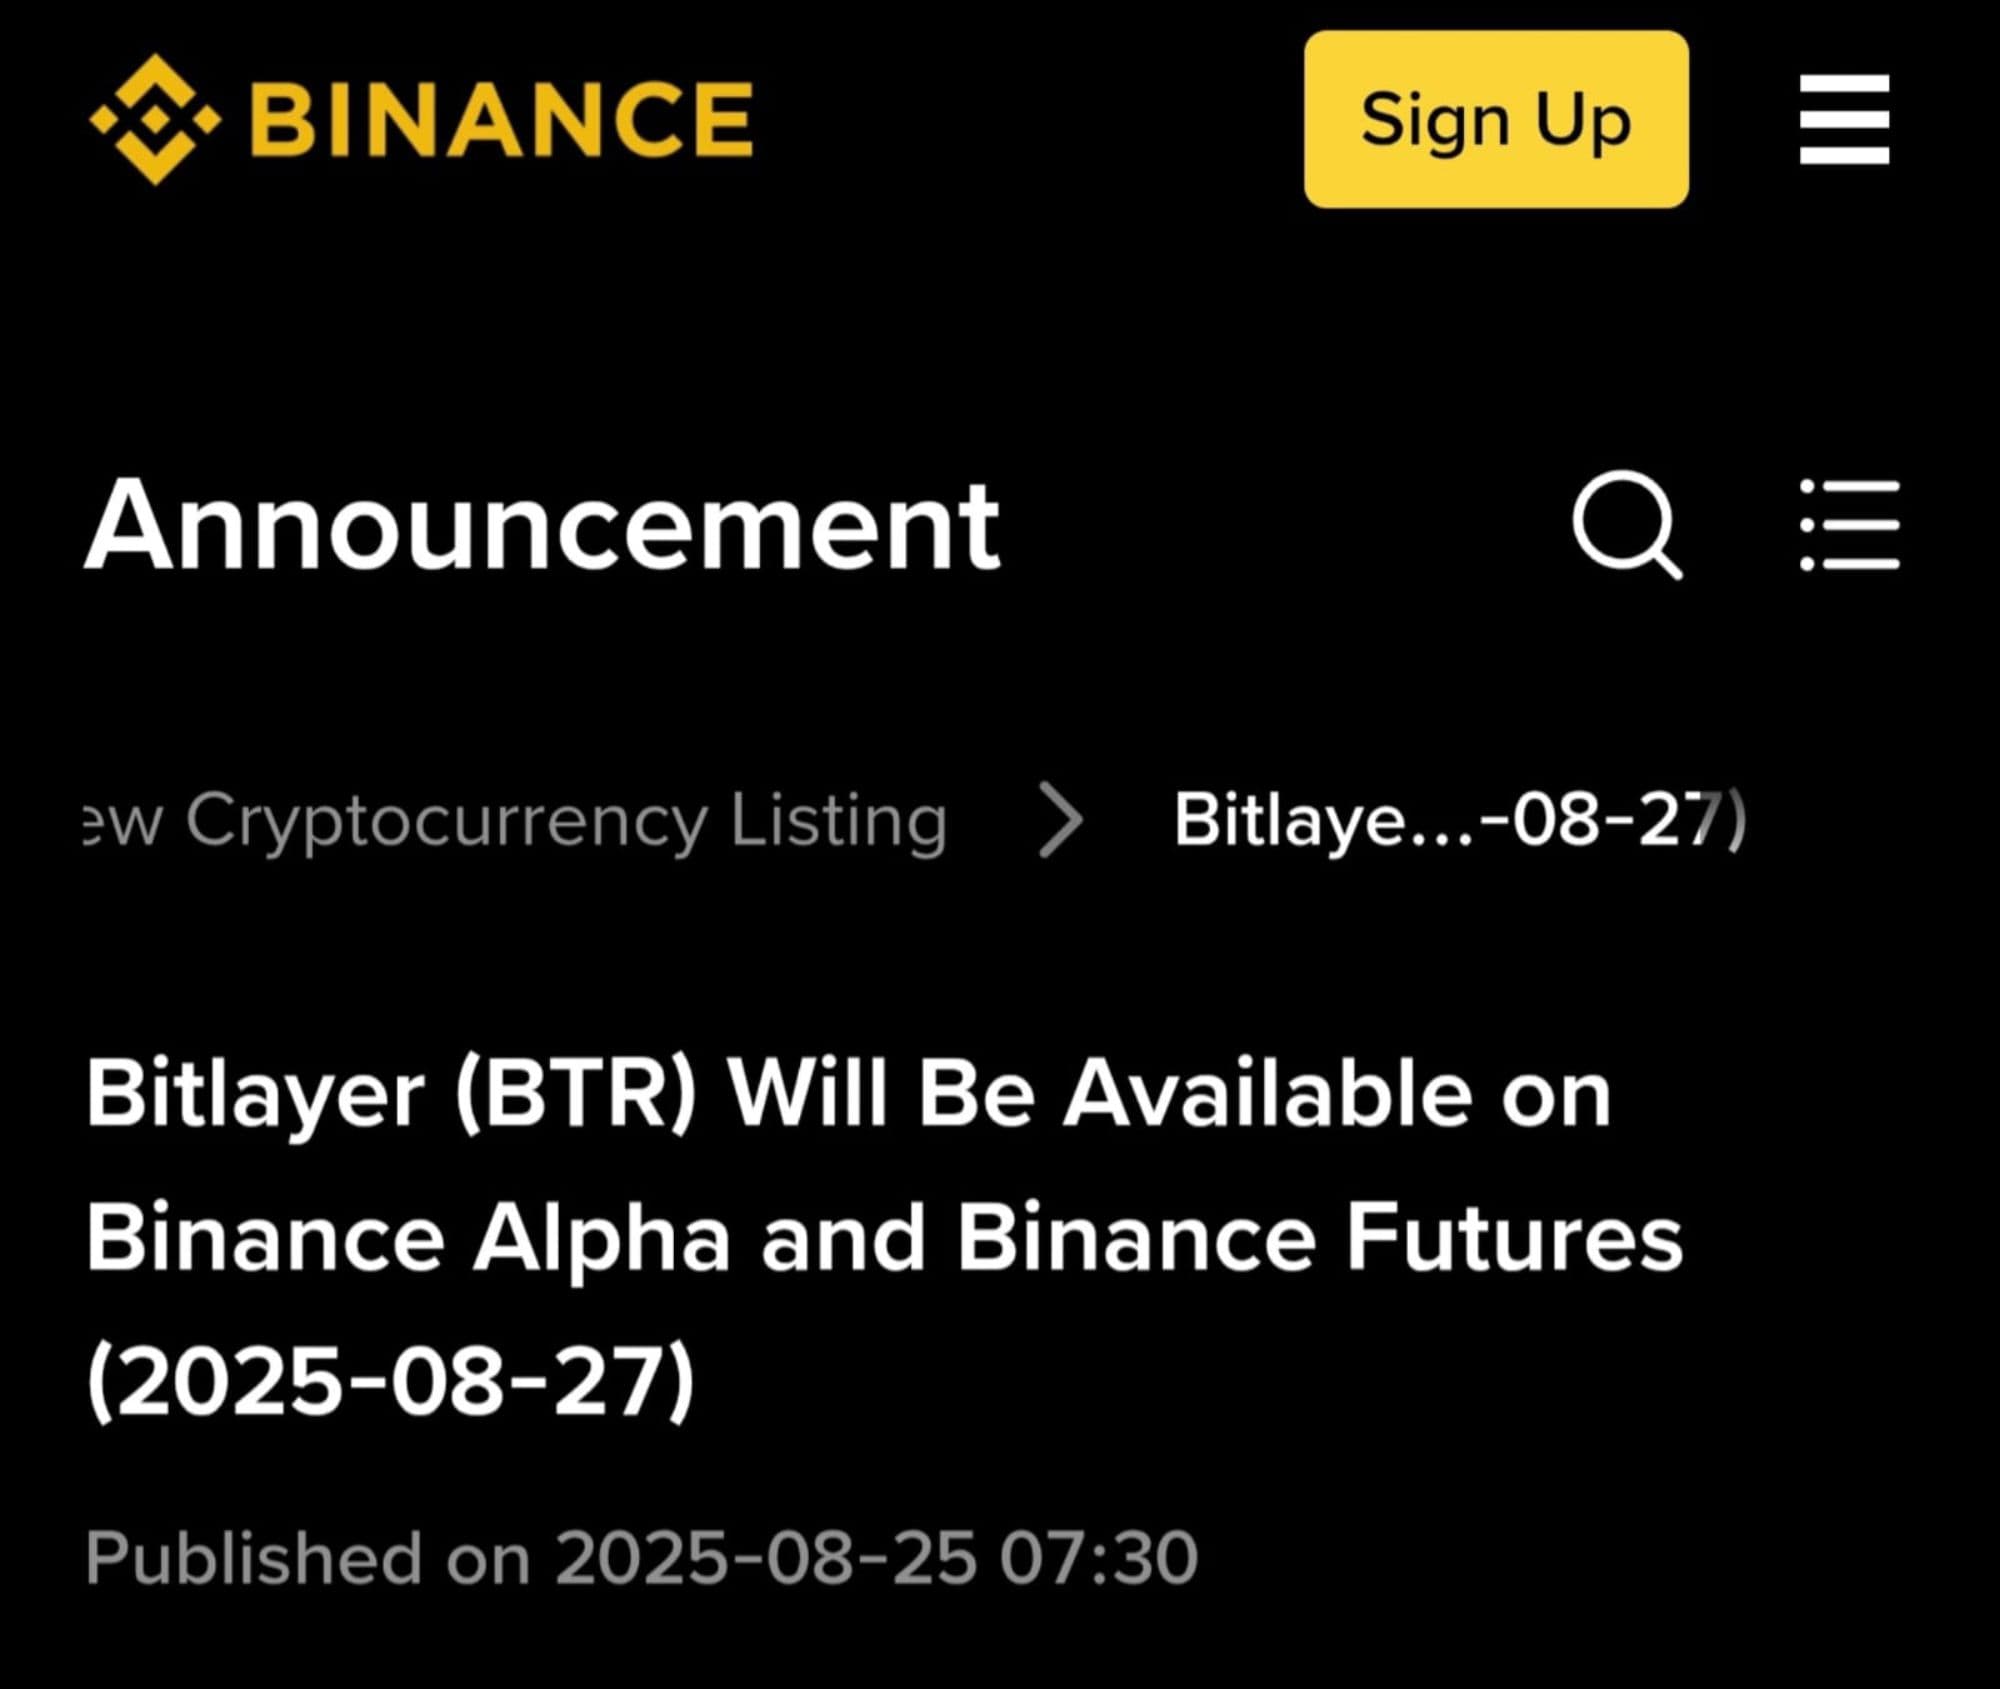Click "Will Be Available on" title text

(x=1168, y=1094)
